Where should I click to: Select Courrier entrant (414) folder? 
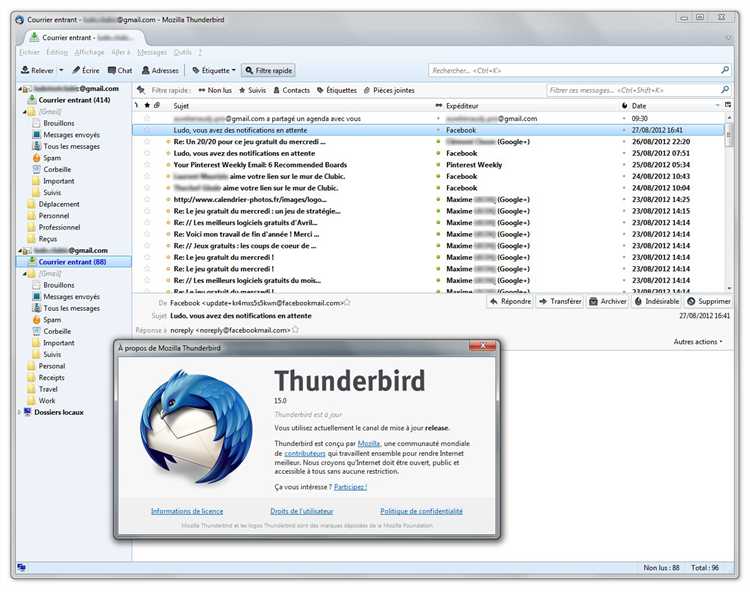point(74,100)
